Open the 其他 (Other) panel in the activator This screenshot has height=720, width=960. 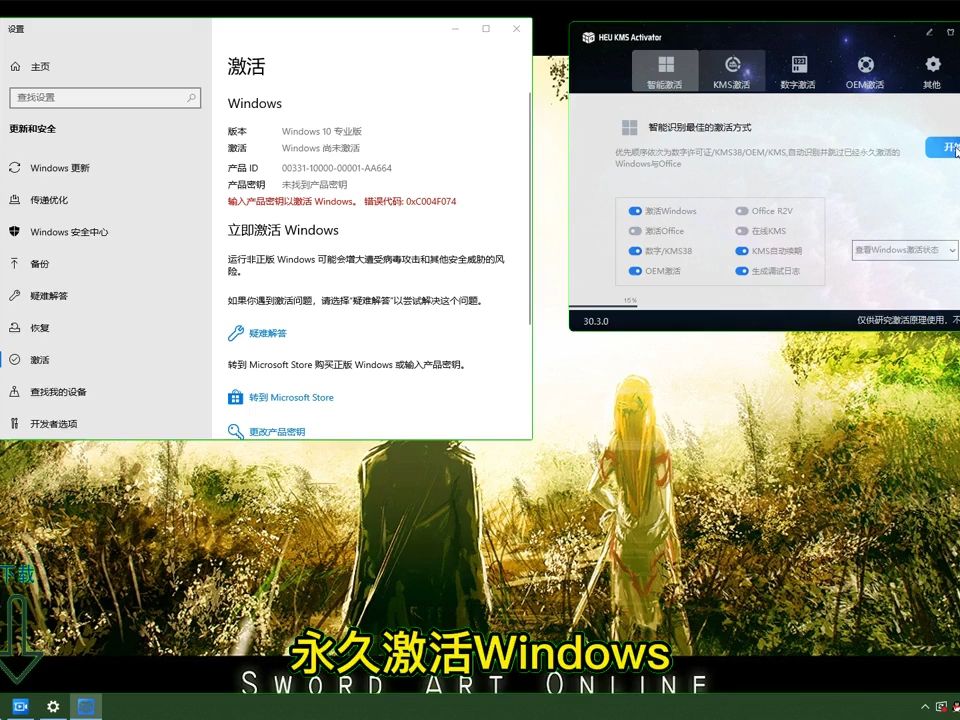click(931, 70)
